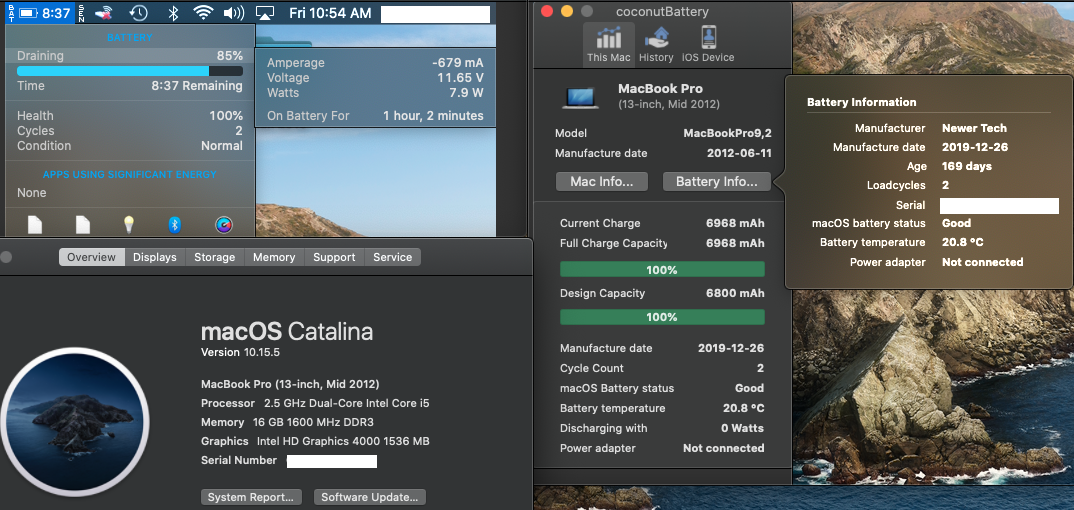Image resolution: width=1074 pixels, height=510 pixels.
Task: Click the blue Bluetooth icon in battery panel
Action: [175, 225]
